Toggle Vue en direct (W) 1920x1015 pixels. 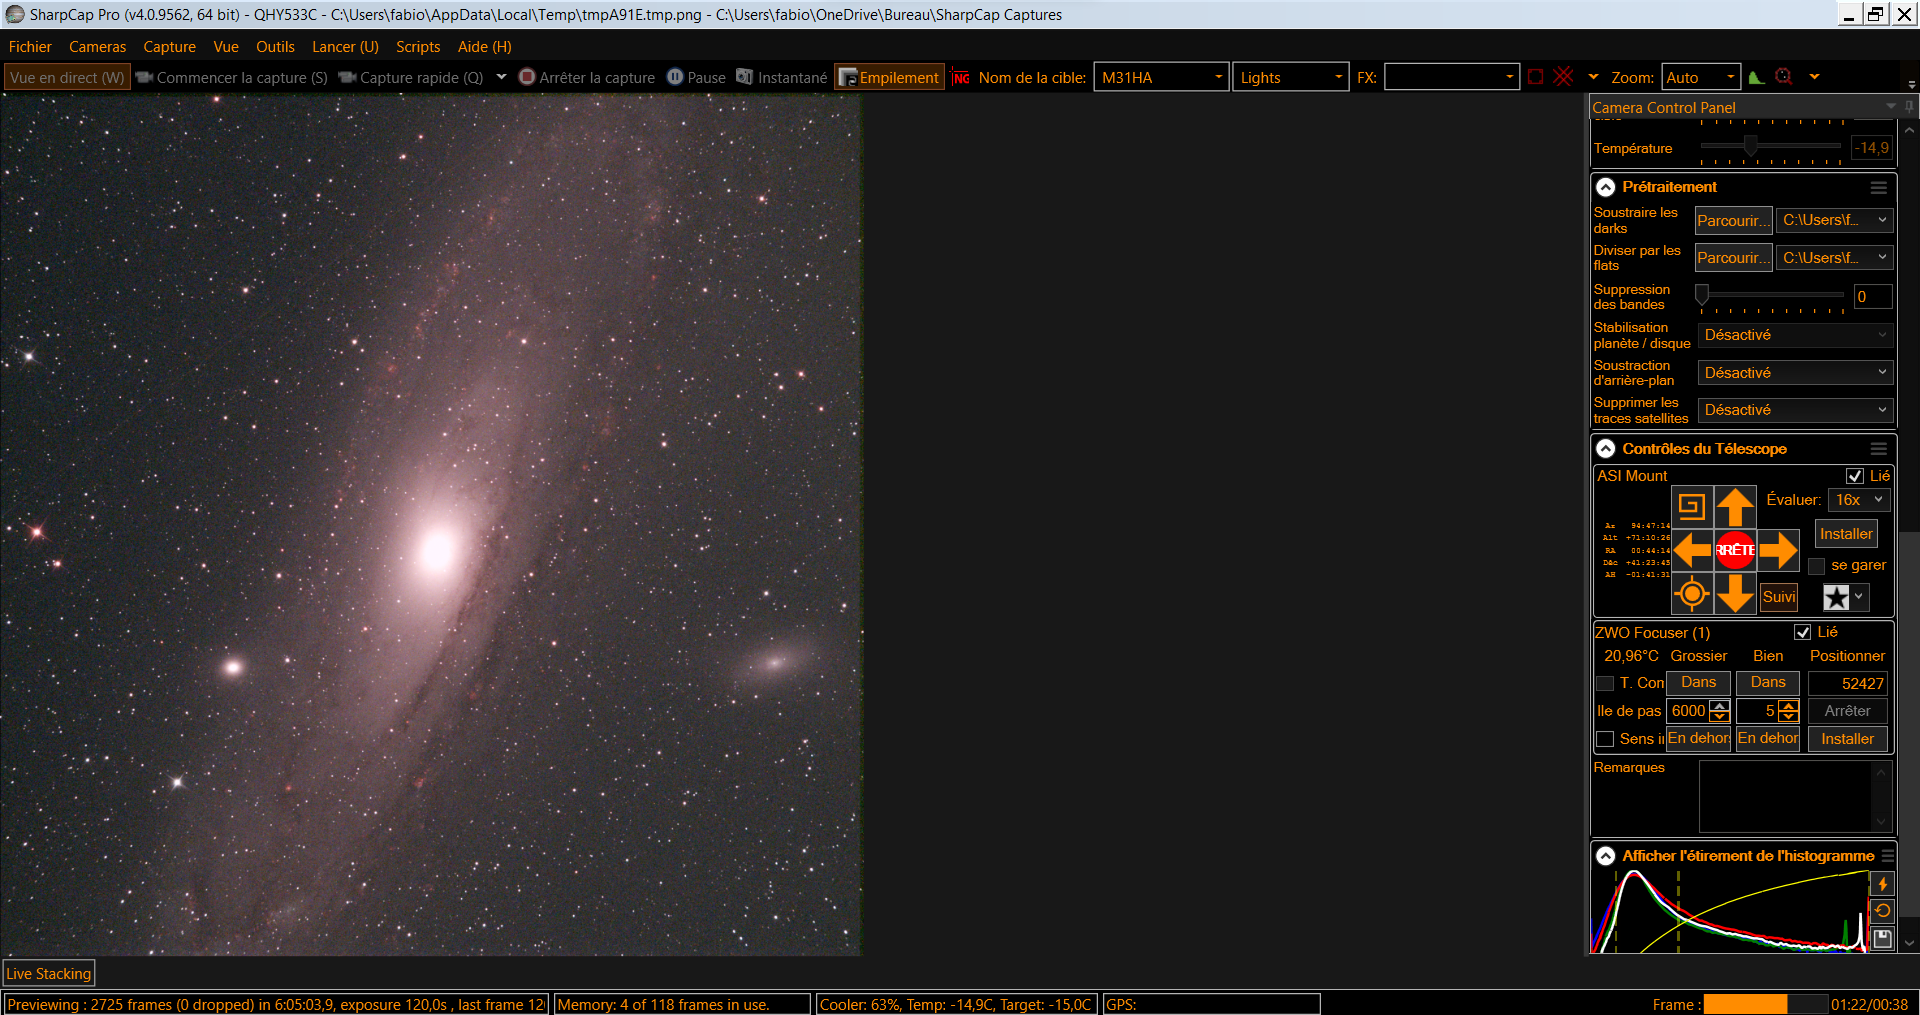(x=67, y=77)
